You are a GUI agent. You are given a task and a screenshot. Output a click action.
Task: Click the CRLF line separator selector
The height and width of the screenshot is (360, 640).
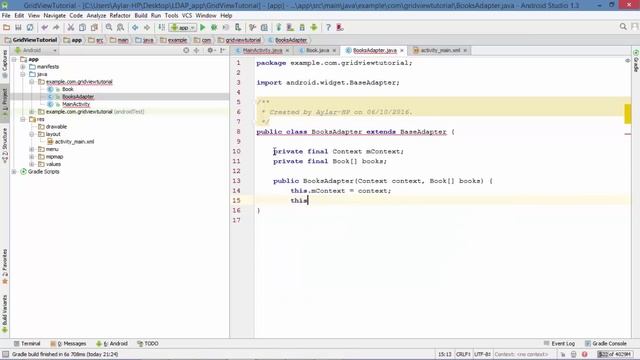pyautogui.click(x=463, y=354)
